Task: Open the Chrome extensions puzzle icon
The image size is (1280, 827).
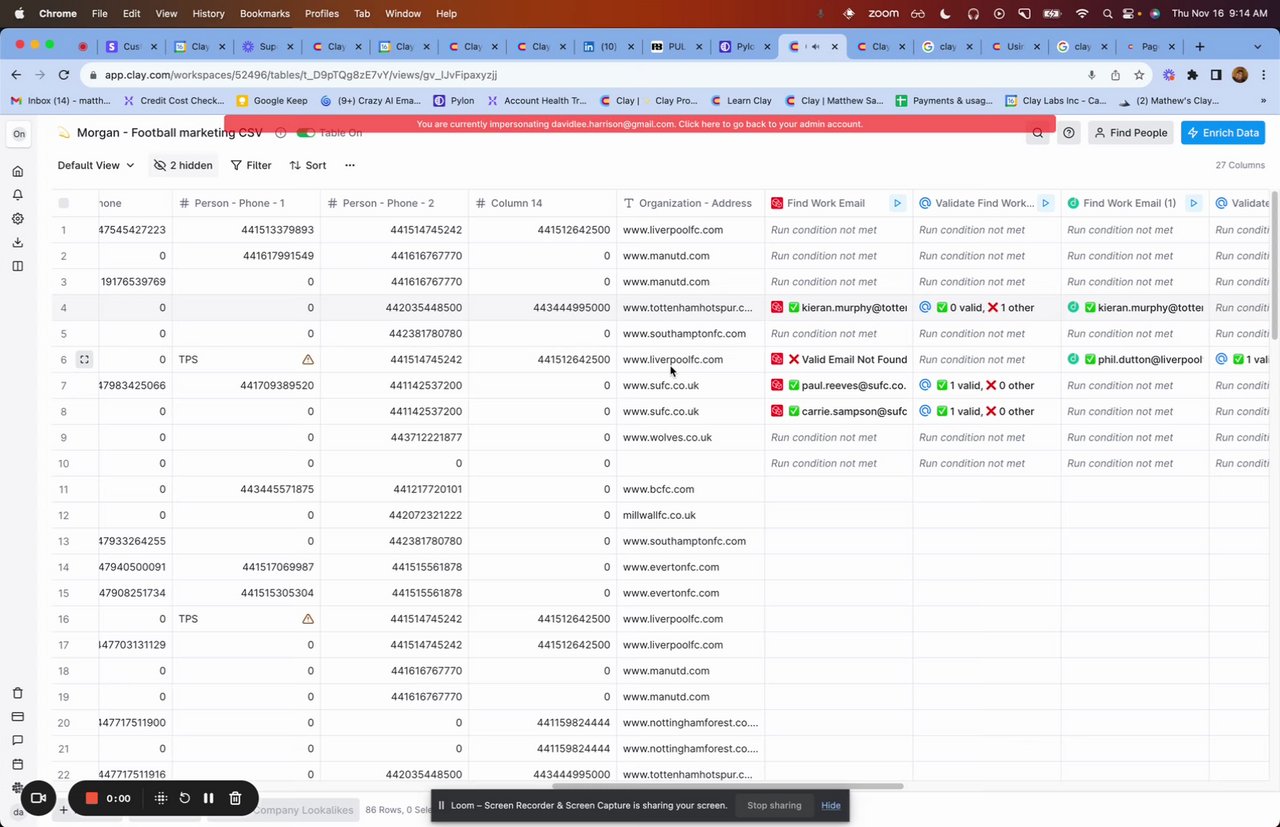Action: 1192,75
